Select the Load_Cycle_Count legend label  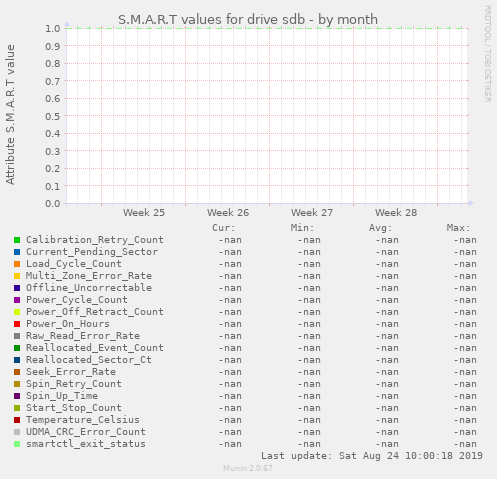coord(74,264)
